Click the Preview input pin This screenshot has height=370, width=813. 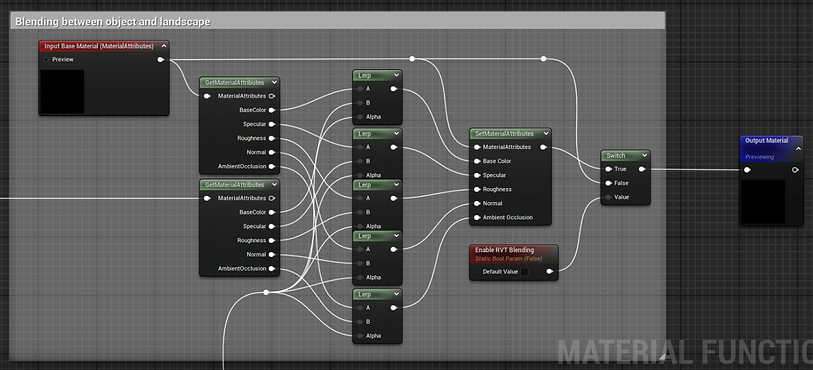coord(46,60)
